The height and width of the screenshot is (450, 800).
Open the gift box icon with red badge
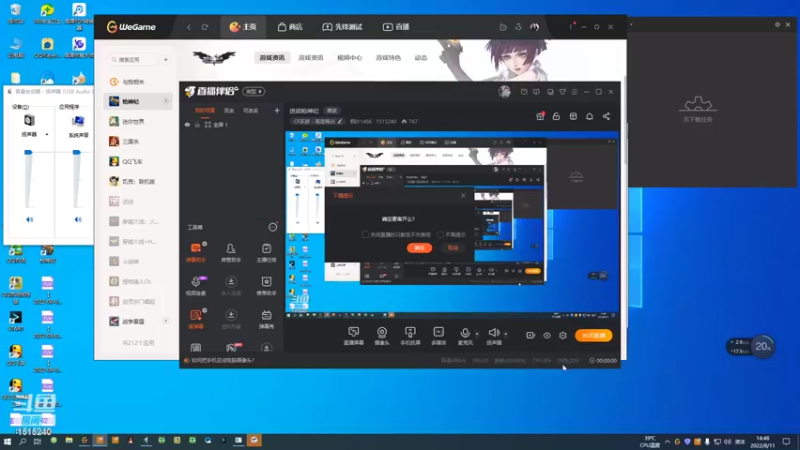click(540, 116)
